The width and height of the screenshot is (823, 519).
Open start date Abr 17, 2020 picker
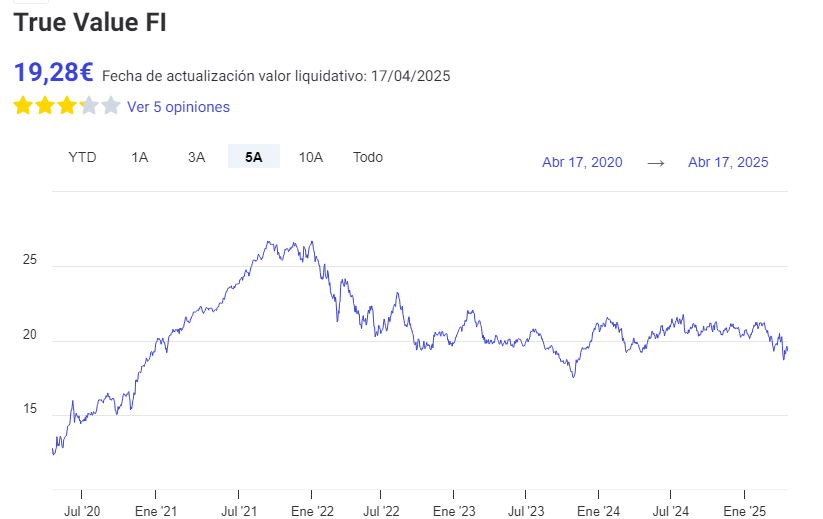[x=582, y=162]
